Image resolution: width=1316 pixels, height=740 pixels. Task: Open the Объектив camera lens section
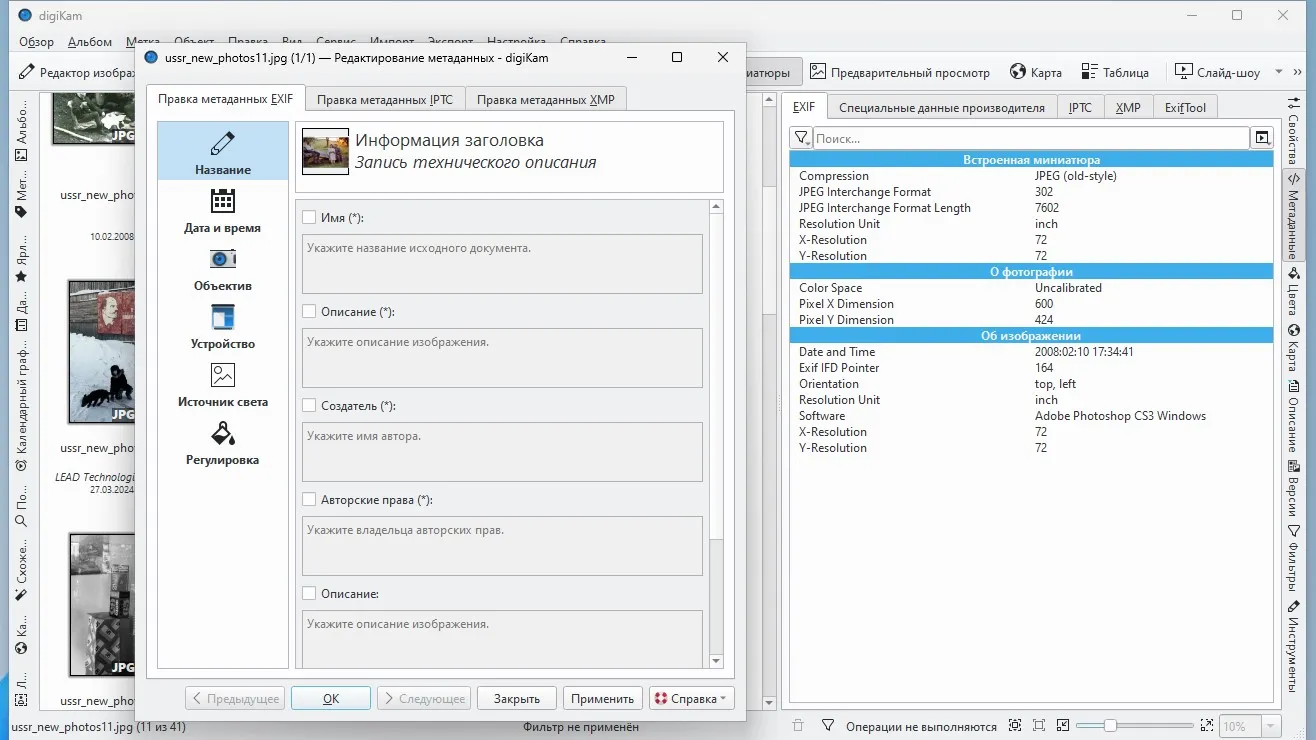tap(222, 259)
